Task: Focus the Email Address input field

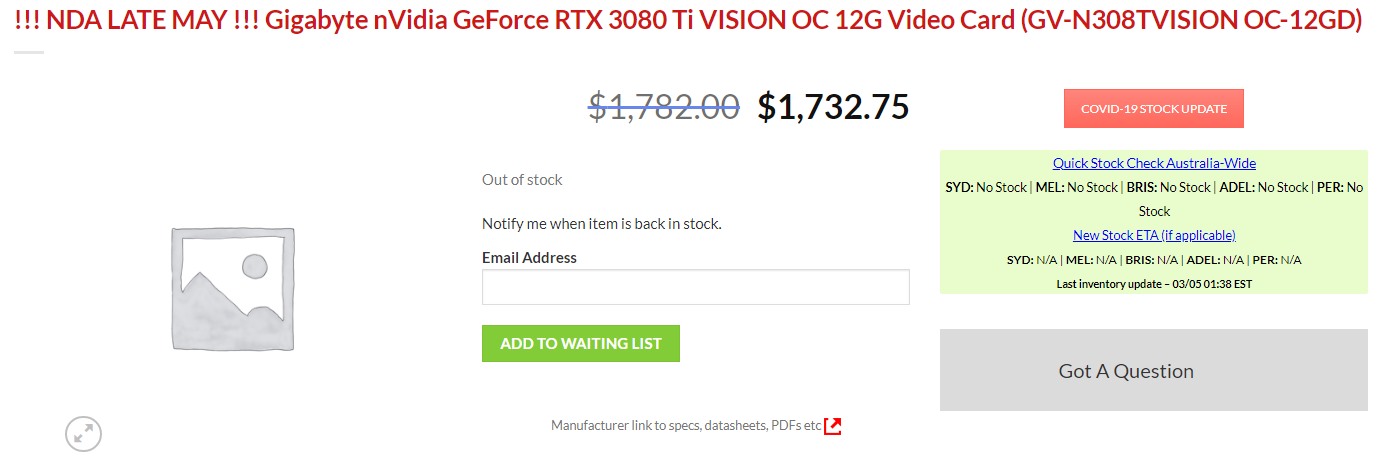Action: 695,287
